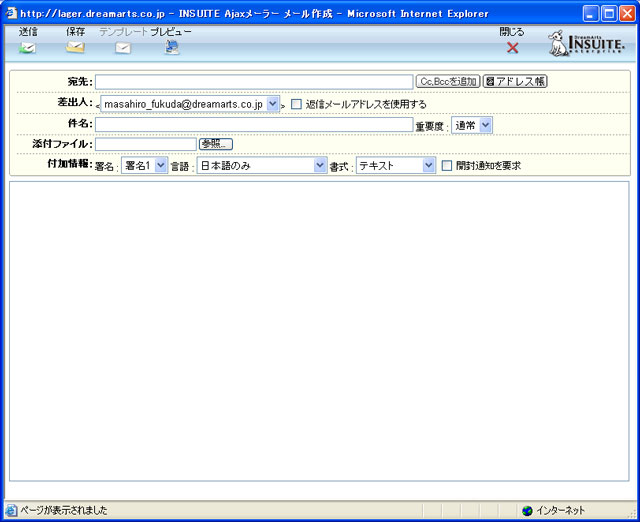This screenshot has width=640, height=522.
Task: Minimize the Internet Explorer window
Action: pos(590,14)
